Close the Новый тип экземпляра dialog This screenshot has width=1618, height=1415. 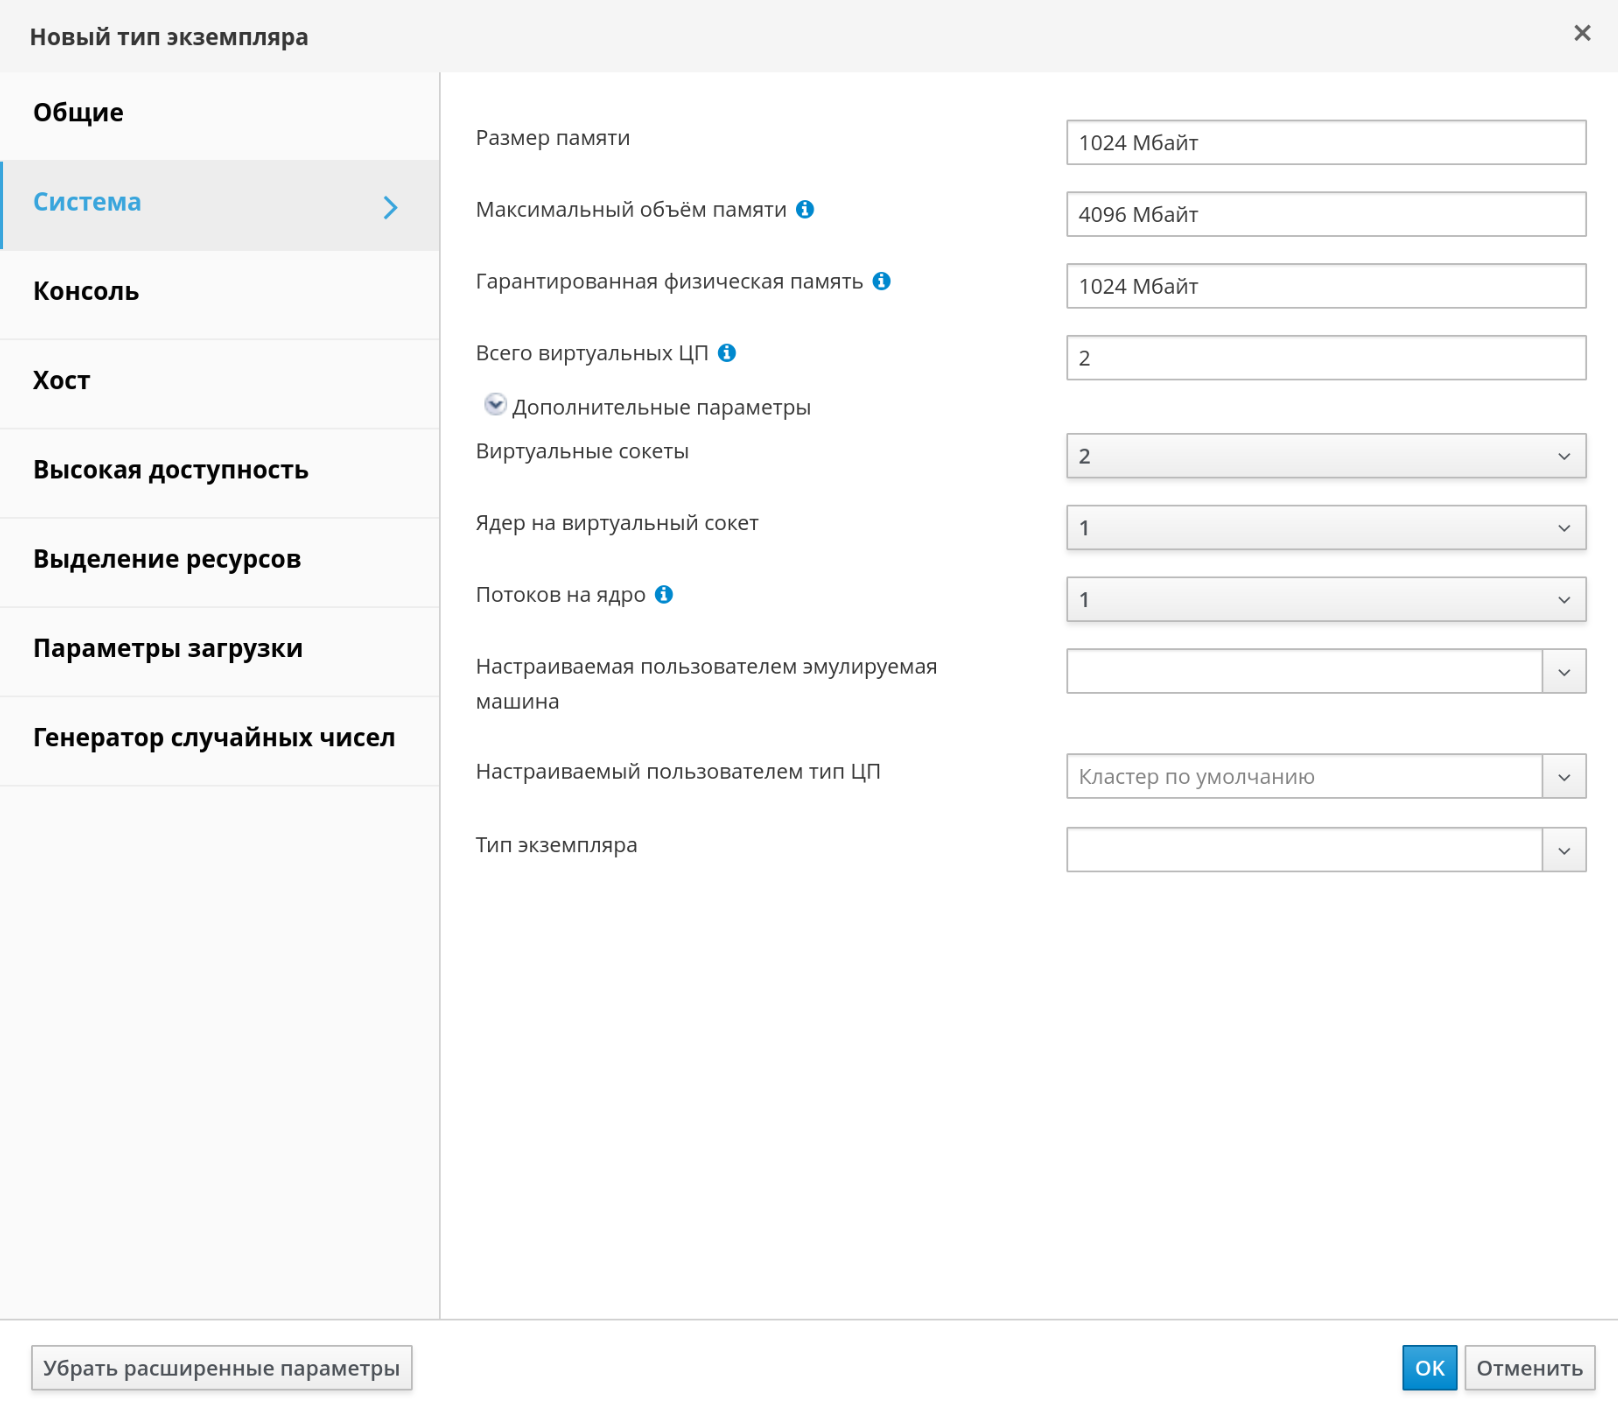pyautogui.click(x=1581, y=34)
